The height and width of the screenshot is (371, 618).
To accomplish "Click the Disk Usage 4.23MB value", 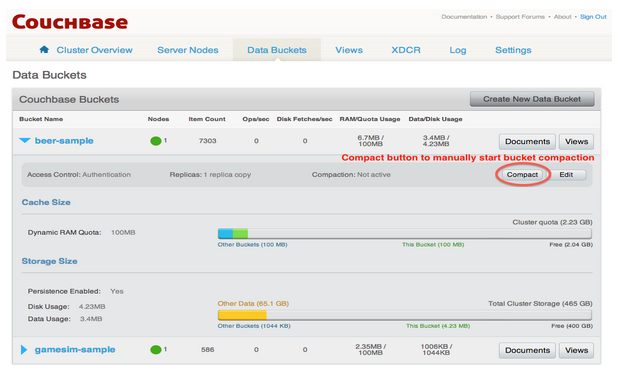I will pyautogui.click(x=92, y=307).
